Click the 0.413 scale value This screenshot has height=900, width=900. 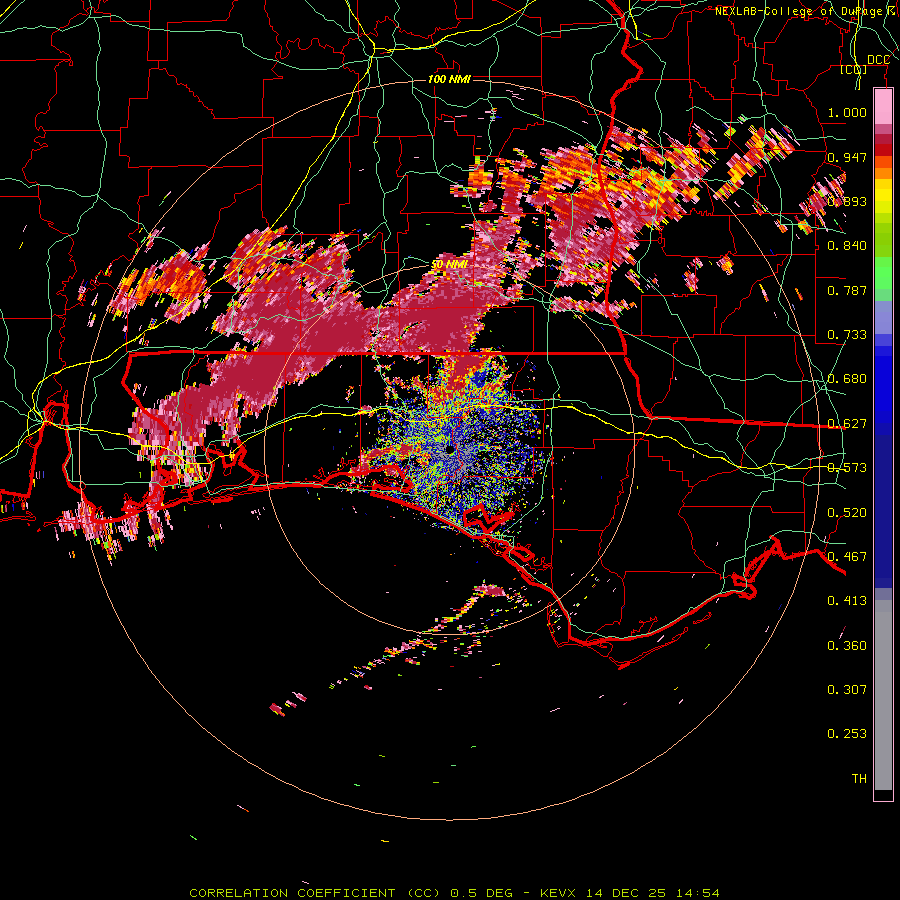click(847, 601)
